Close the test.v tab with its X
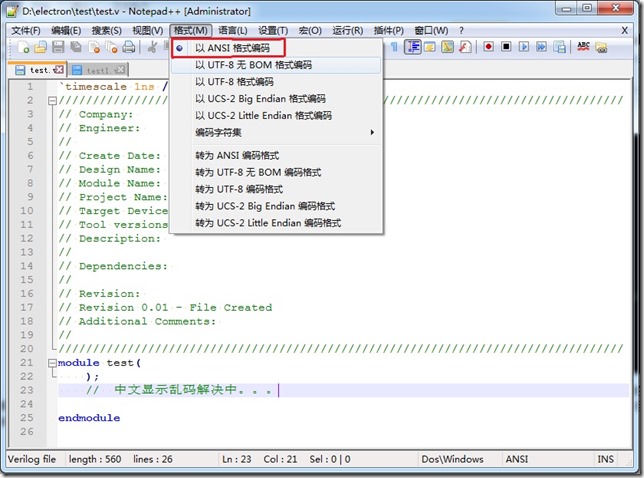 point(58,70)
